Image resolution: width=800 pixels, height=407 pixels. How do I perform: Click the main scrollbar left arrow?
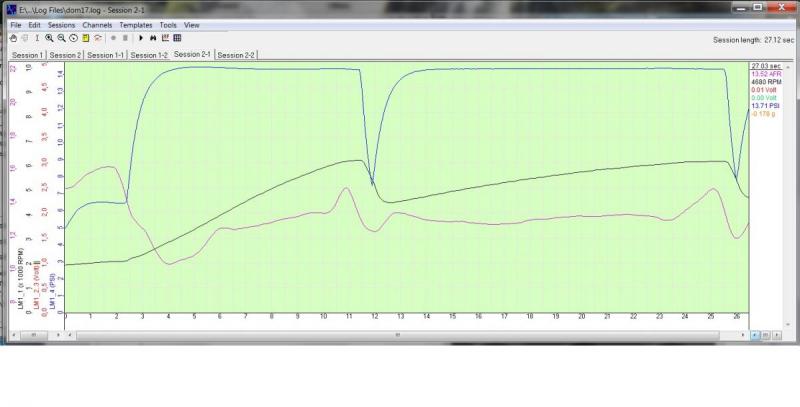coord(69,335)
